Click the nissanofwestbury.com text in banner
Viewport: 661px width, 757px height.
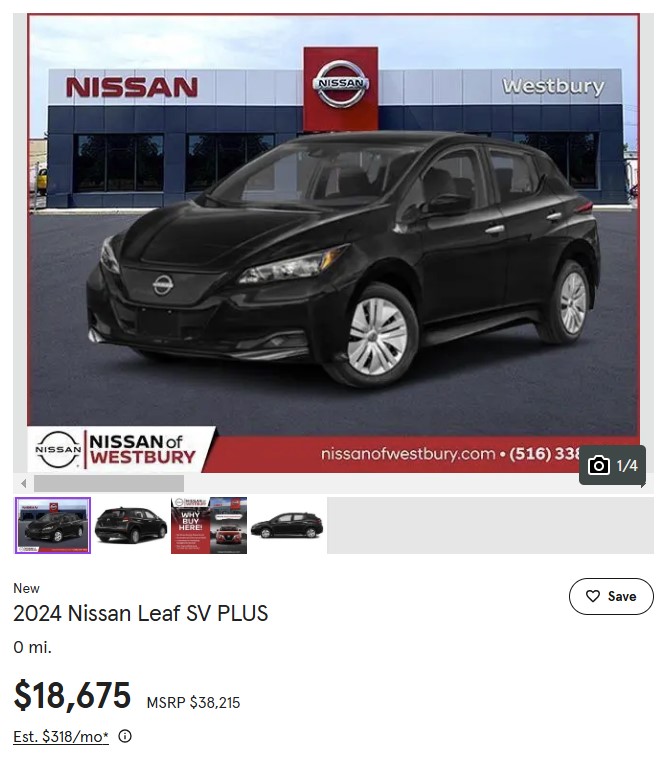click(408, 454)
